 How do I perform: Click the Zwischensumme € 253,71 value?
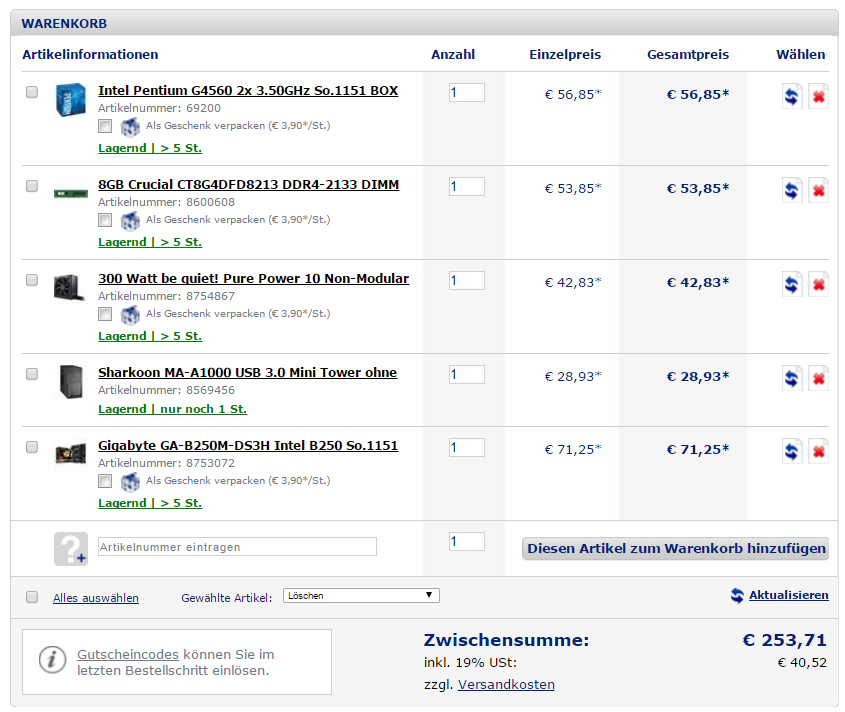click(784, 640)
